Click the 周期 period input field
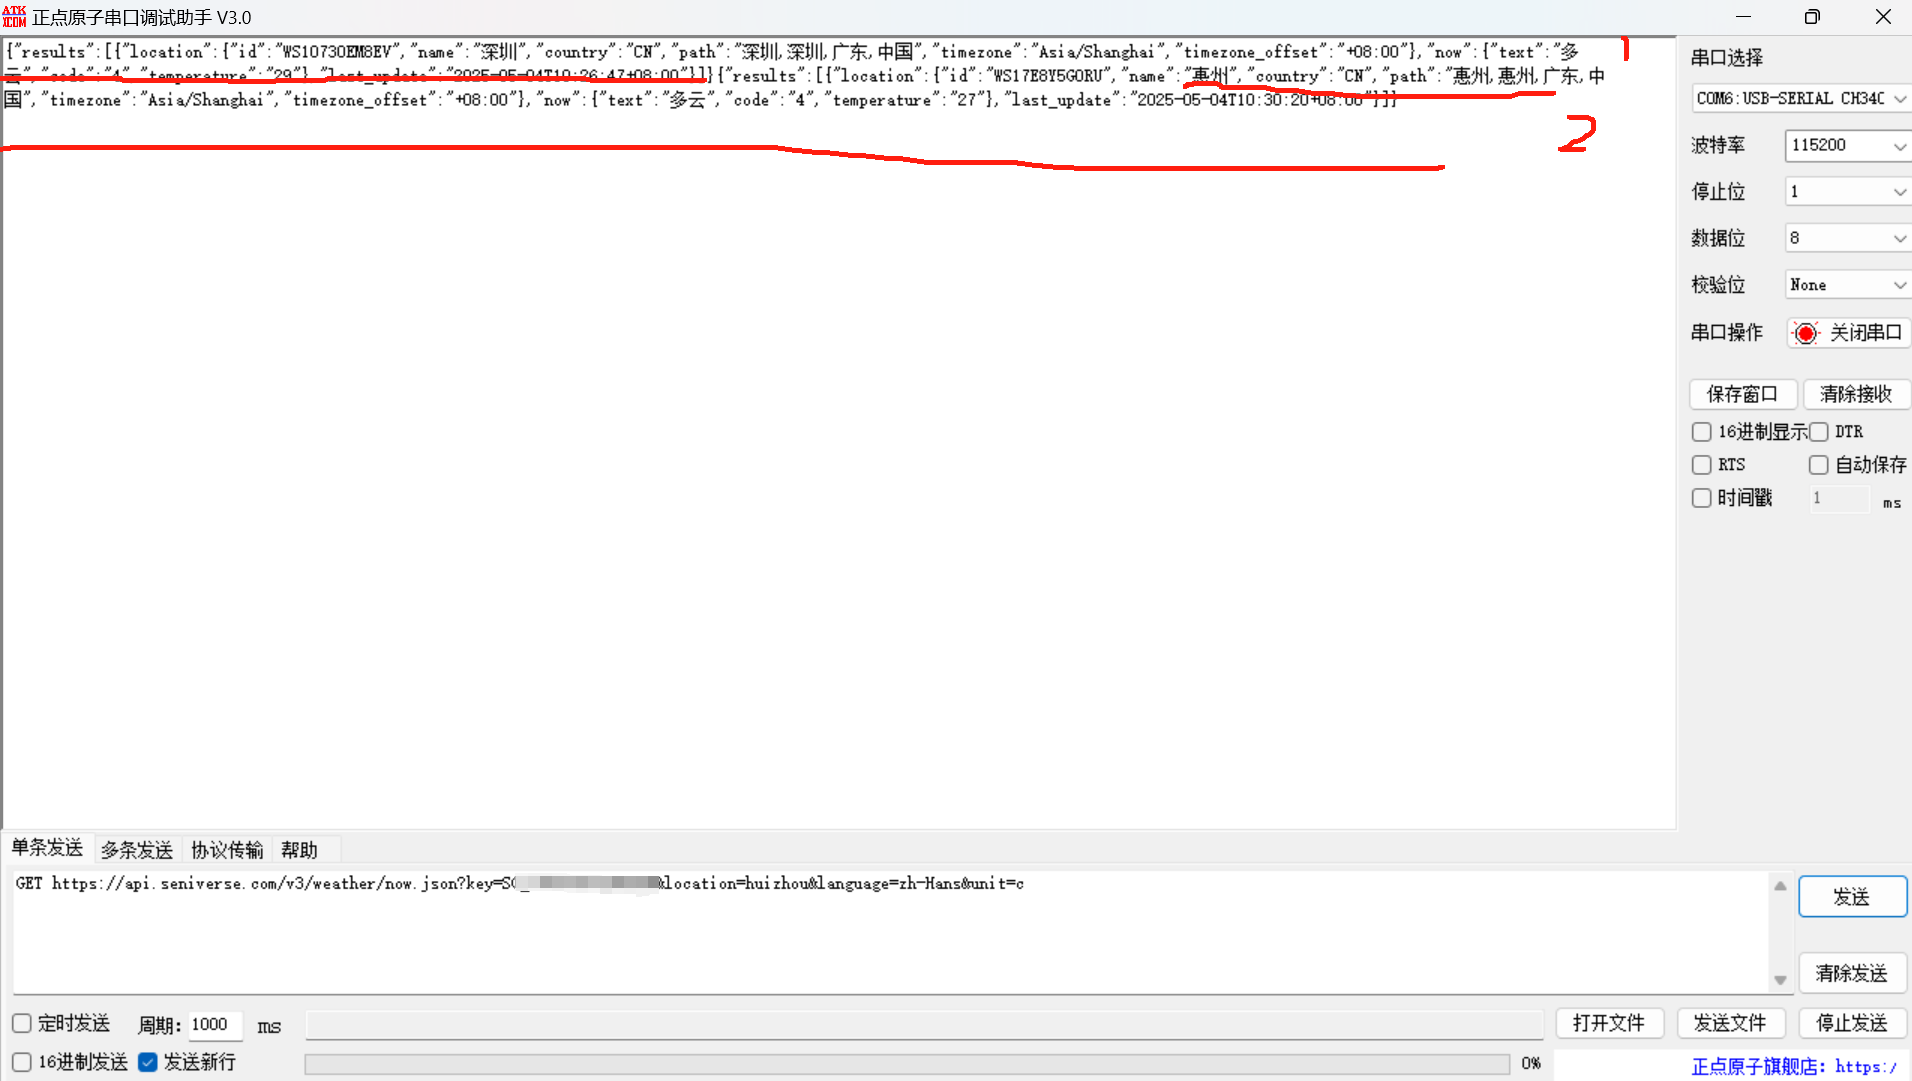The image size is (1912, 1081). [215, 1024]
